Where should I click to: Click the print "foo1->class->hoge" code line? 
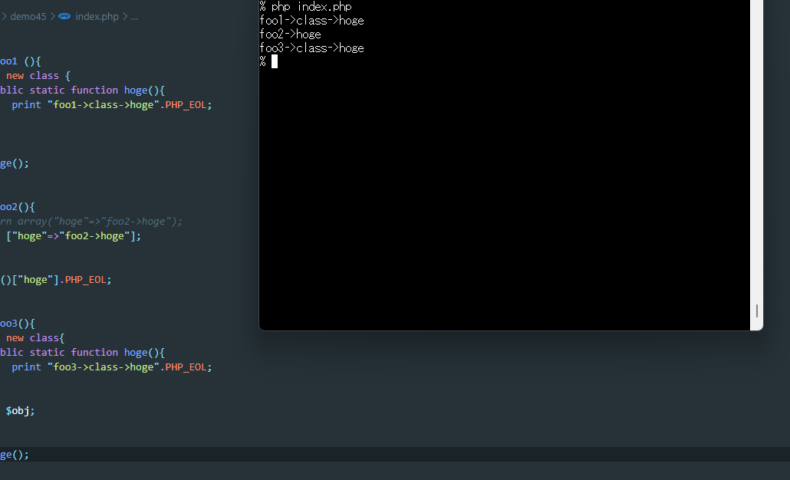tap(112, 105)
